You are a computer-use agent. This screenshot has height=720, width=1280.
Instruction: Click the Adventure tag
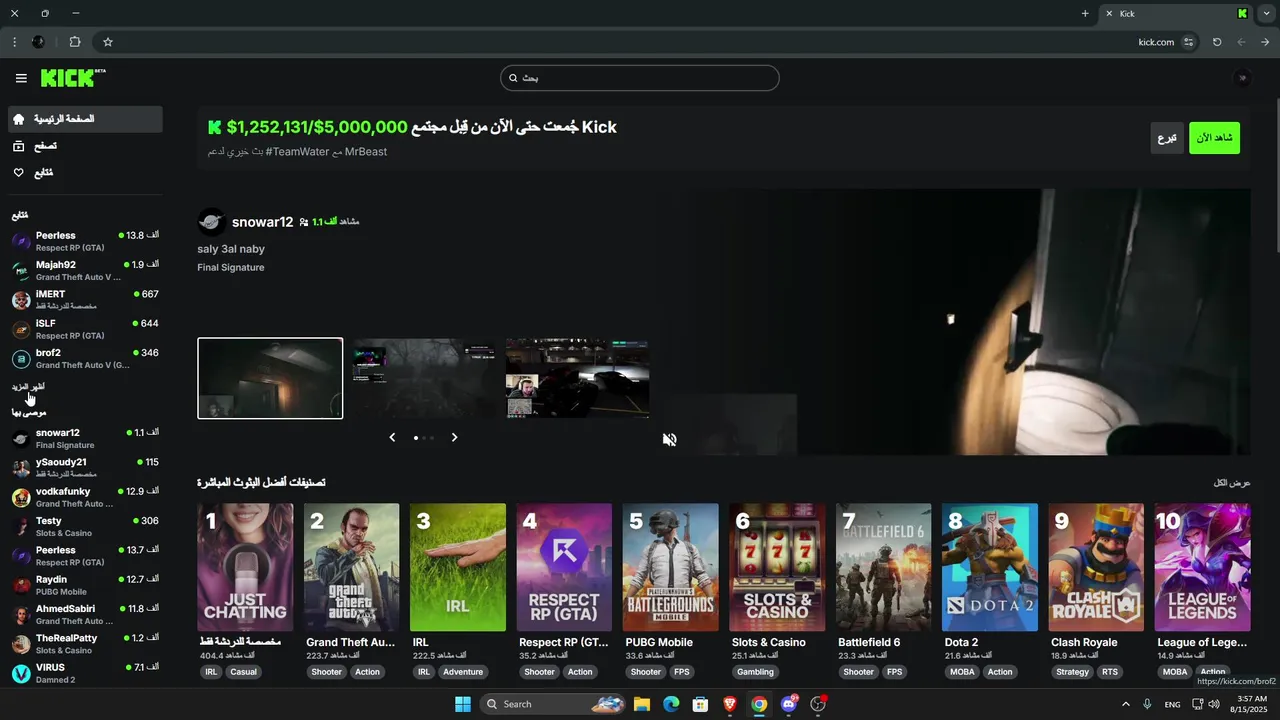tap(463, 672)
